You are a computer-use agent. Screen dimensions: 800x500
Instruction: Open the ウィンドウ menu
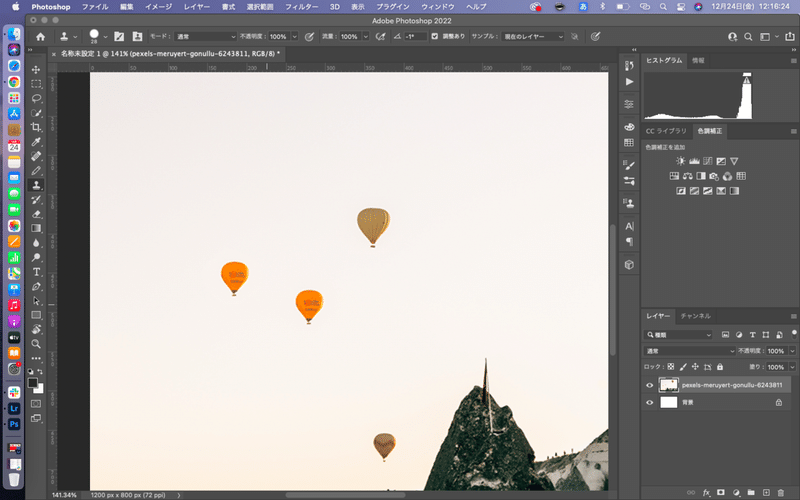[x=437, y=7]
